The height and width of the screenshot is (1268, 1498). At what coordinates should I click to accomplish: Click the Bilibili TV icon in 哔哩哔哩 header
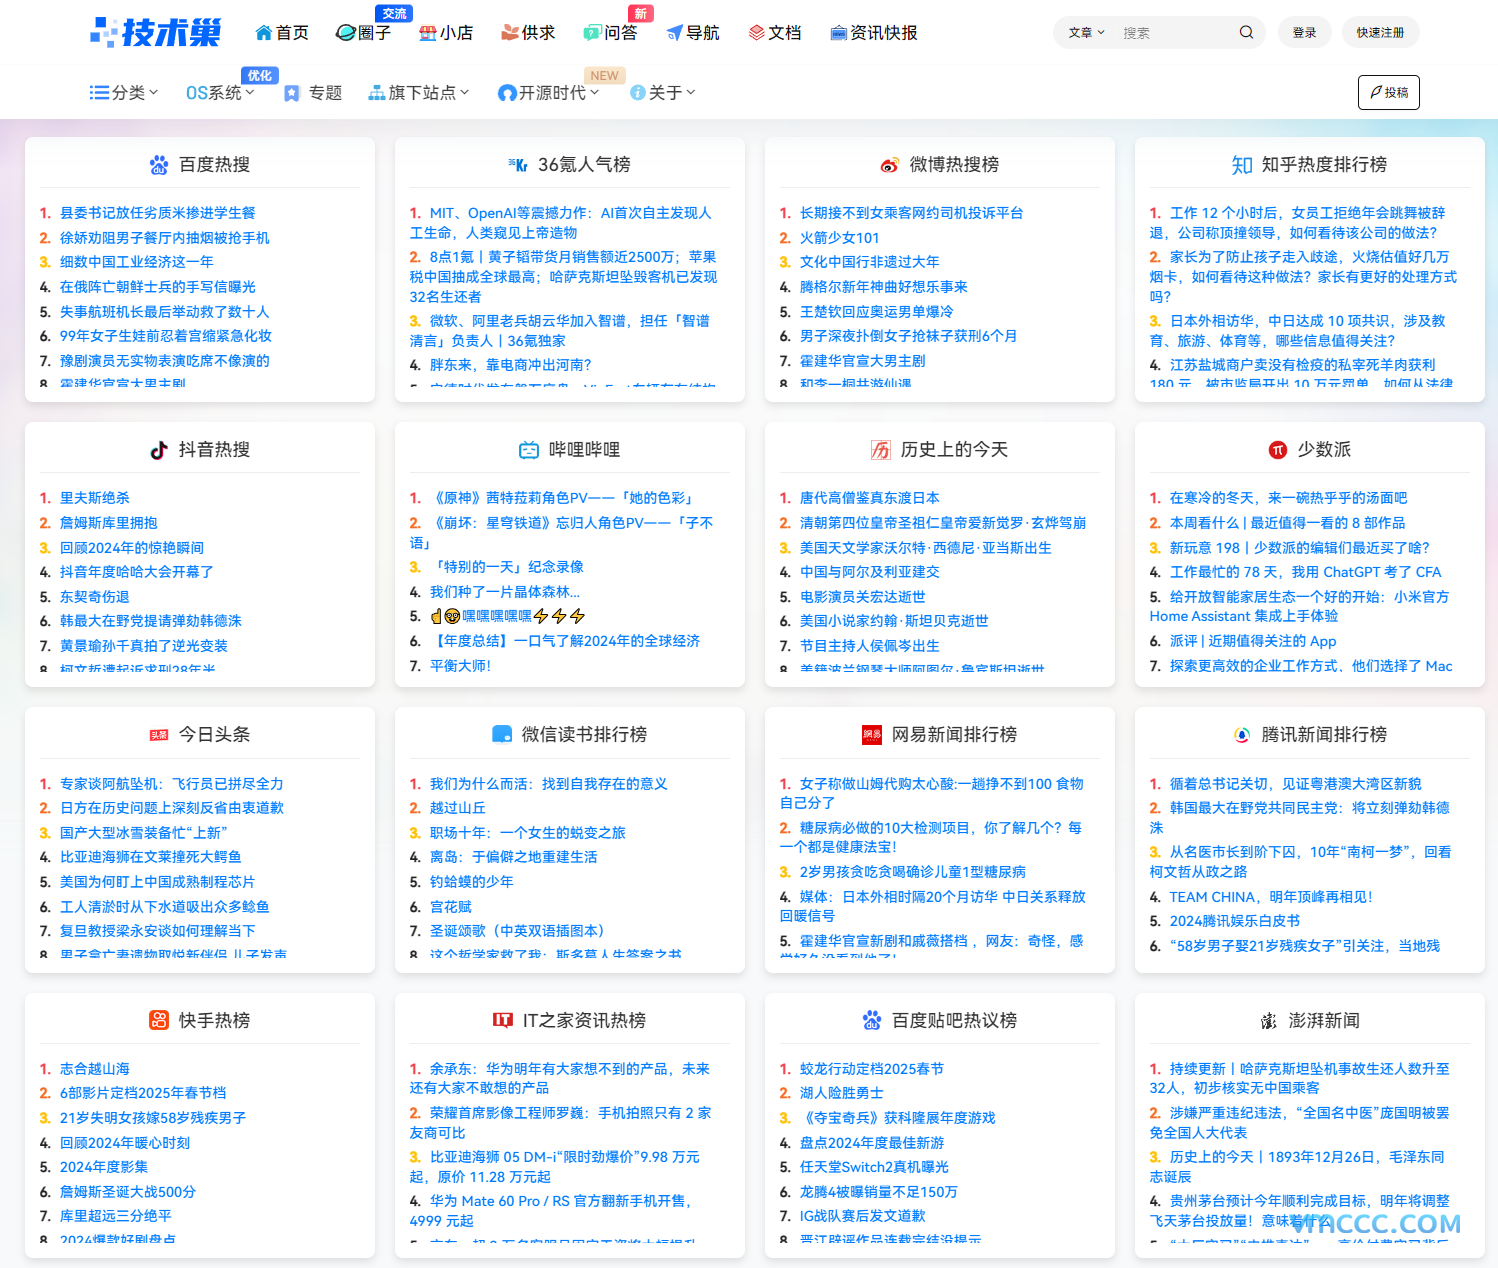click(x=529, y=450)
